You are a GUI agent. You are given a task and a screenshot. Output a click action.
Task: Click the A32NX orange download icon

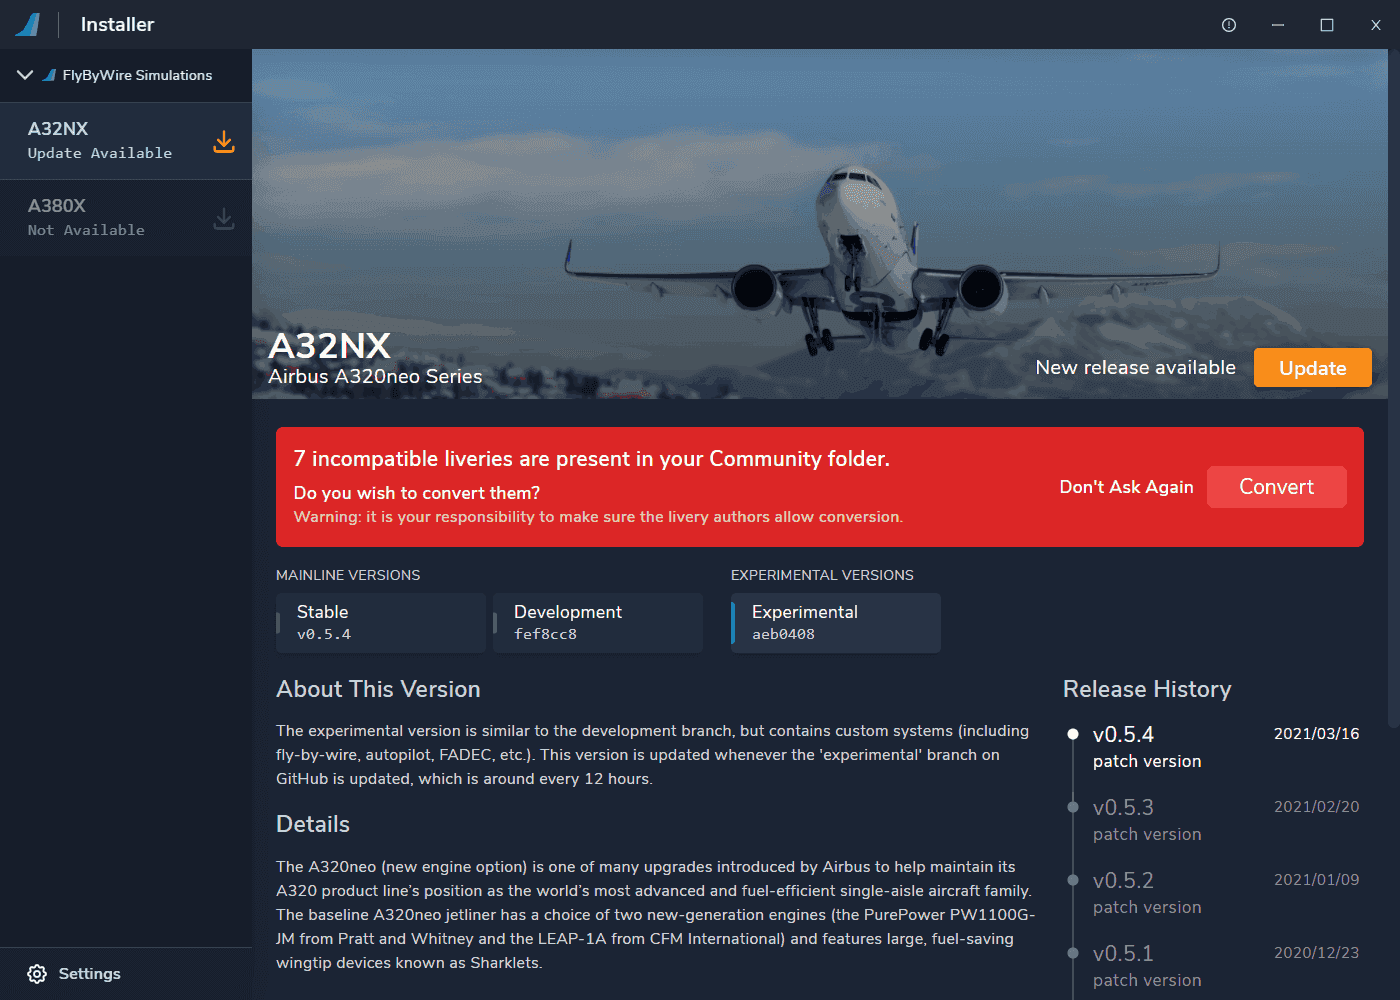224,142
